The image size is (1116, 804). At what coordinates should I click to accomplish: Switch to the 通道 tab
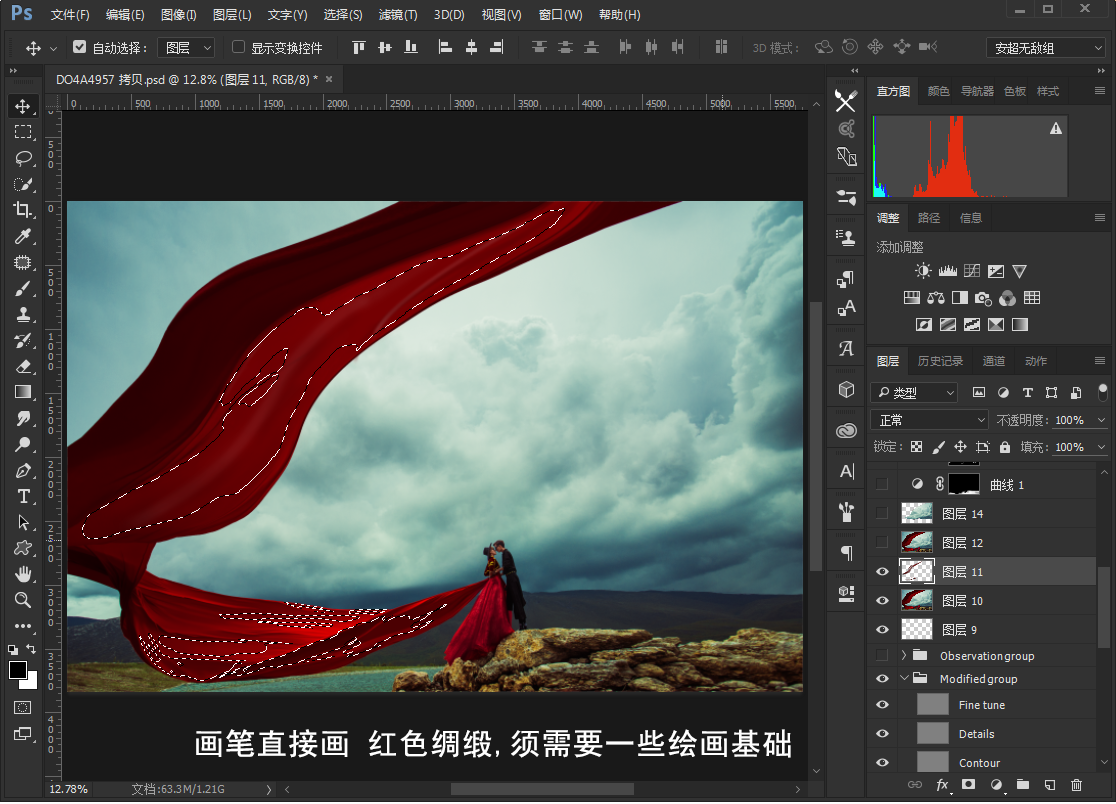pos(994,361)
